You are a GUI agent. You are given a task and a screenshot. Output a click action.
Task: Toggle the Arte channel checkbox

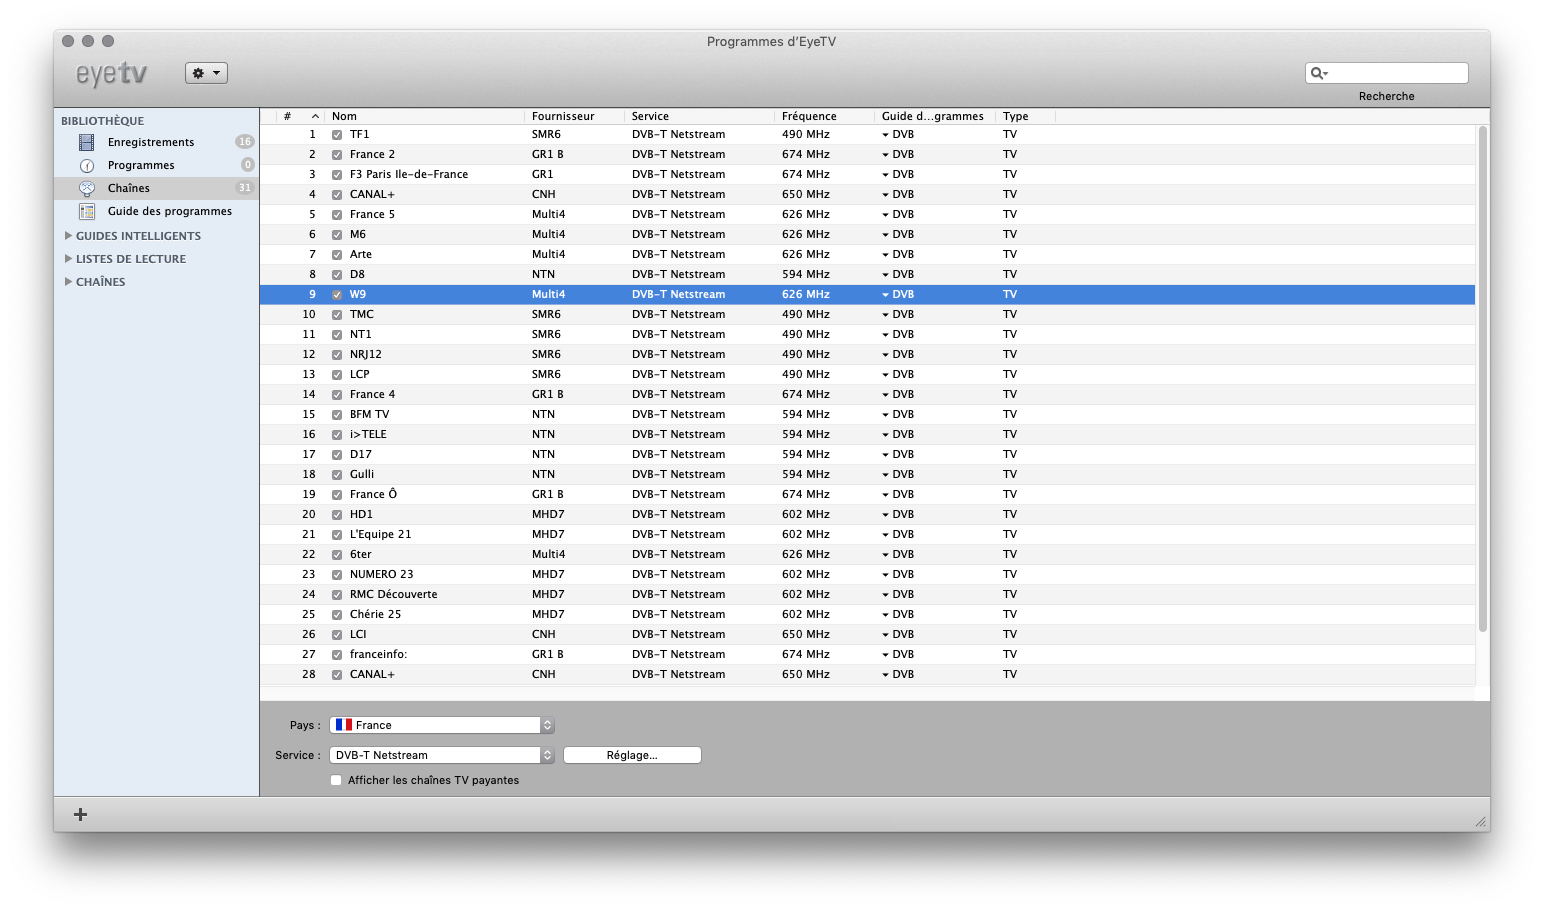[337, 255]
